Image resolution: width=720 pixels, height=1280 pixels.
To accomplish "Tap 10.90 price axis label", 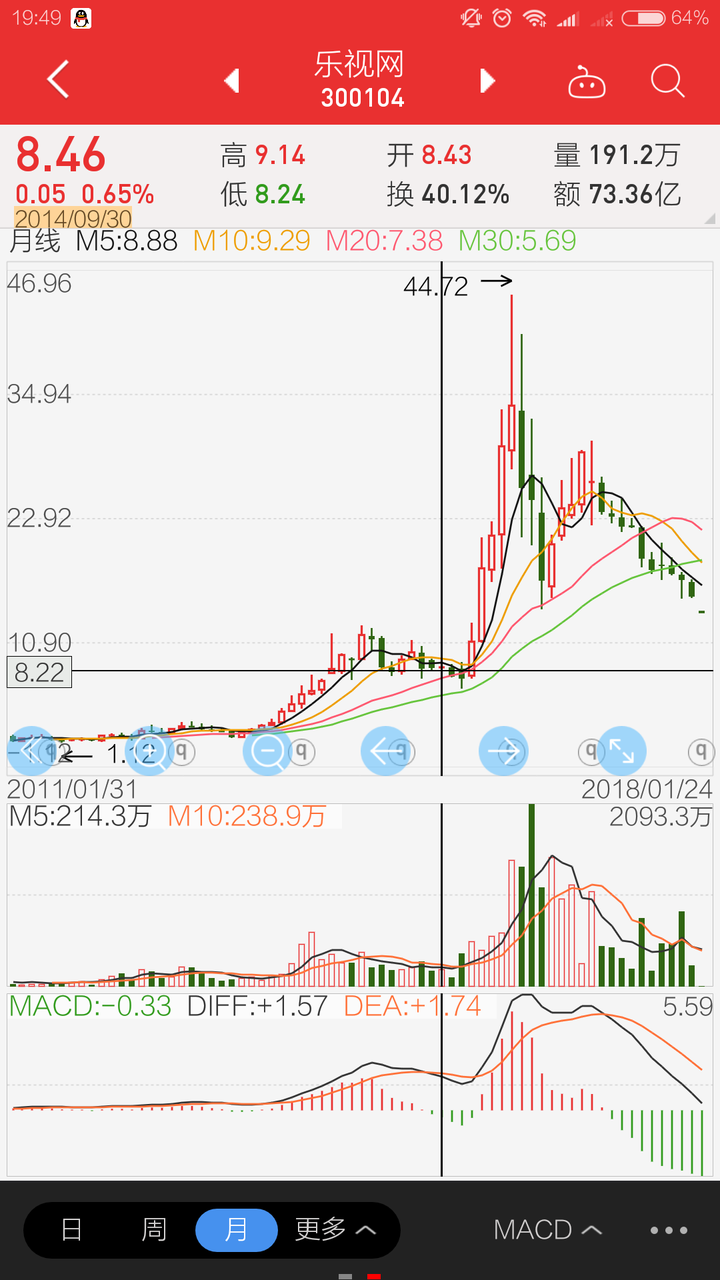I will tap(39, 643).
